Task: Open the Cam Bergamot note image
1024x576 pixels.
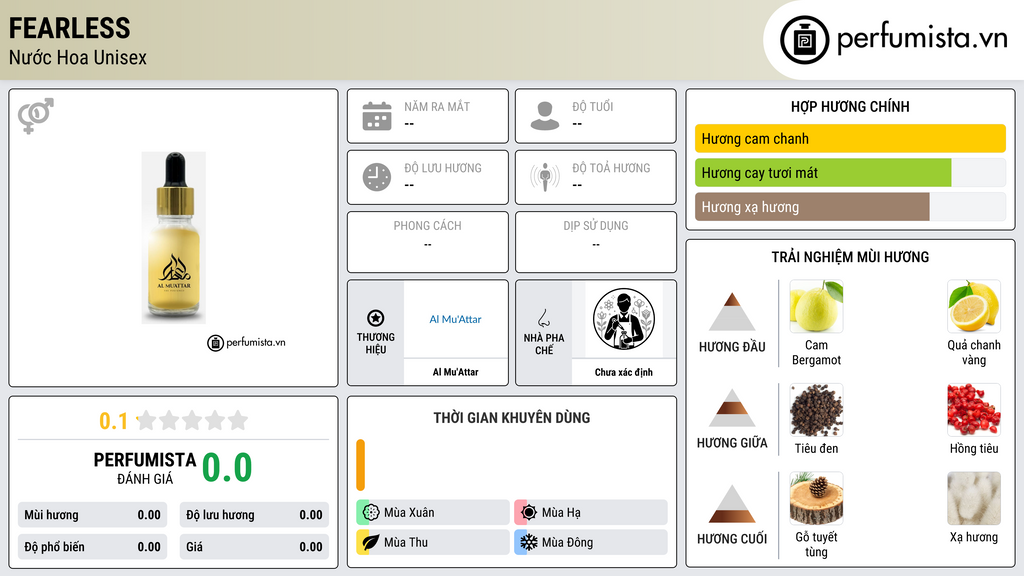Action: point(816,306)
